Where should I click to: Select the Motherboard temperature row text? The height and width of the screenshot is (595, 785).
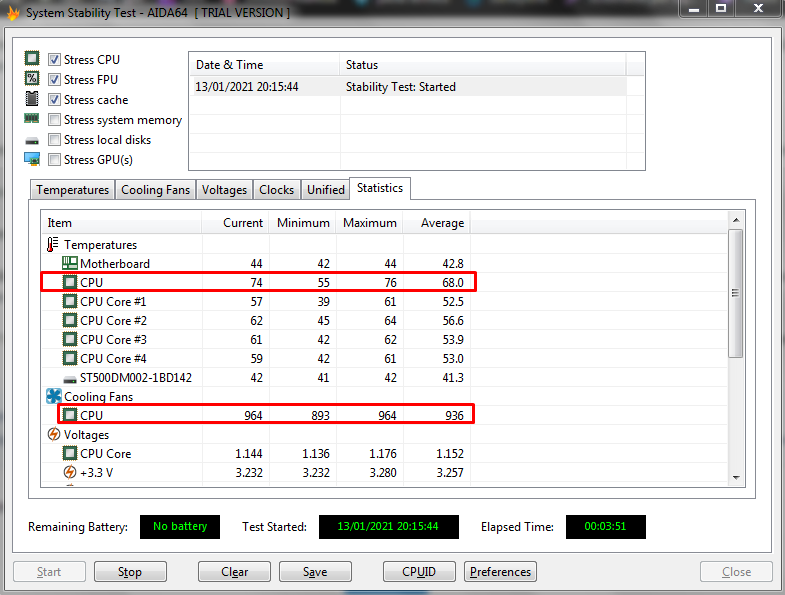pos(115,263)
